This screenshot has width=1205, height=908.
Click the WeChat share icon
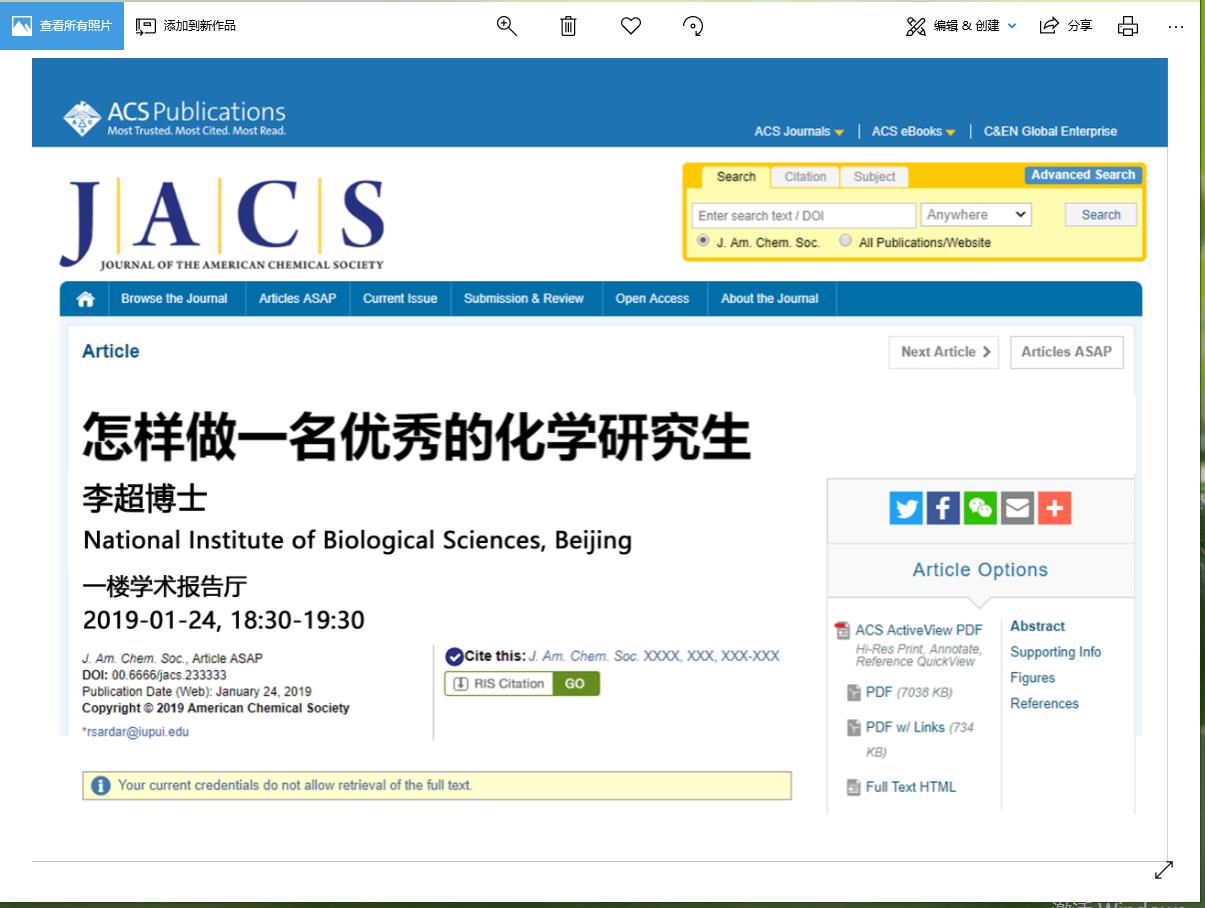point(980,508)
